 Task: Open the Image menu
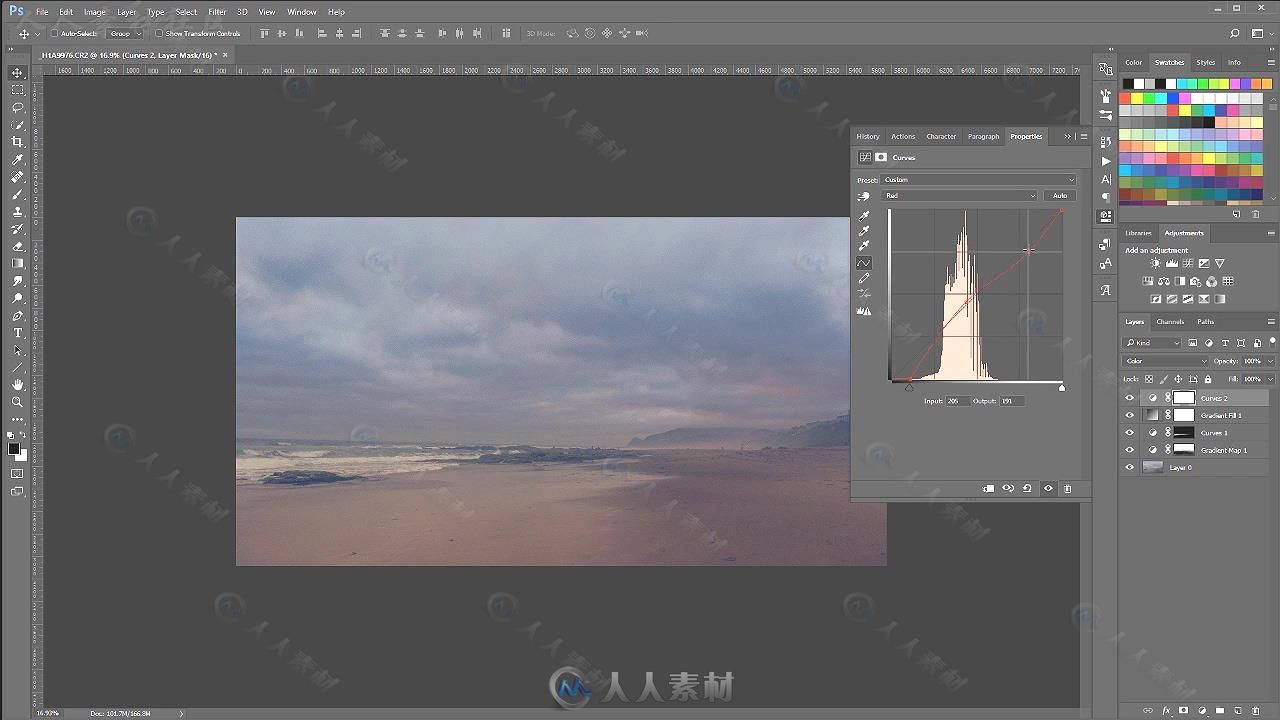click(x=94, y=12)
